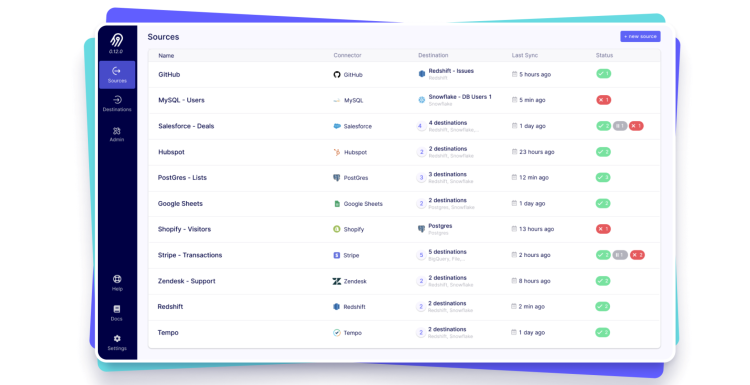Click the calendar icon beside 2 min ago

click(514, 306)
